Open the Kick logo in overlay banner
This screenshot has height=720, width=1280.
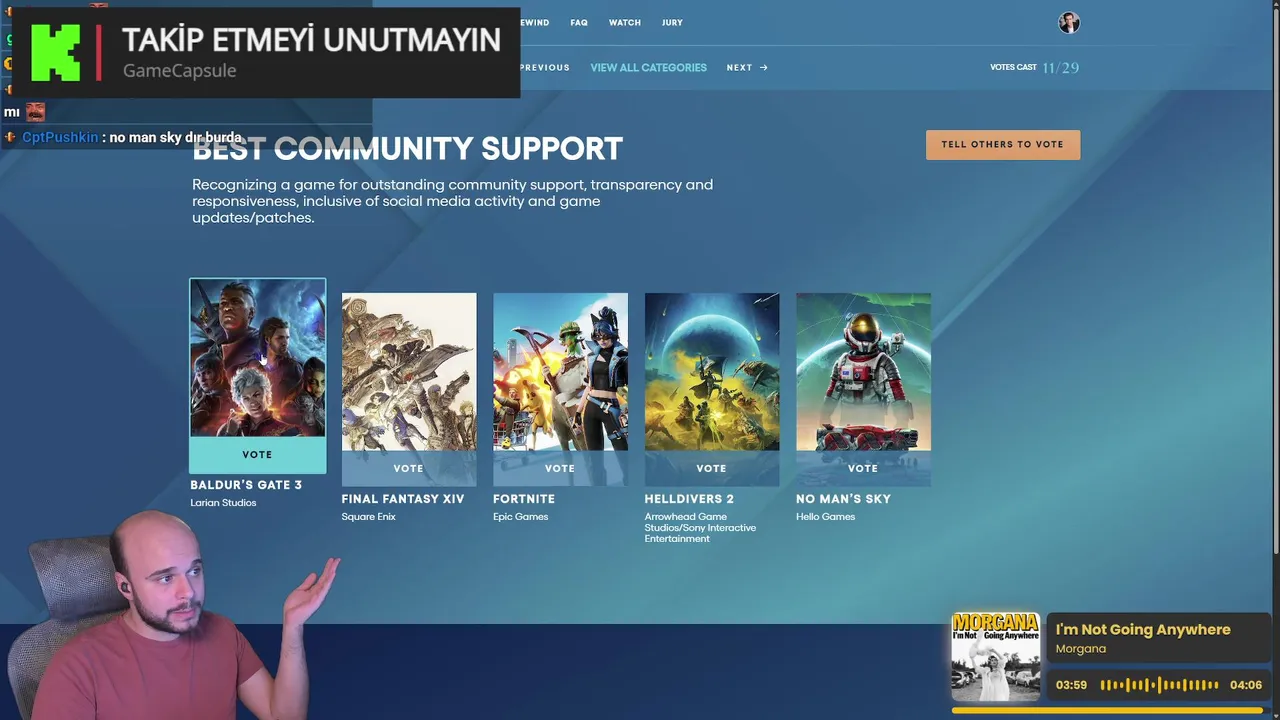click(x=55, y=52)
